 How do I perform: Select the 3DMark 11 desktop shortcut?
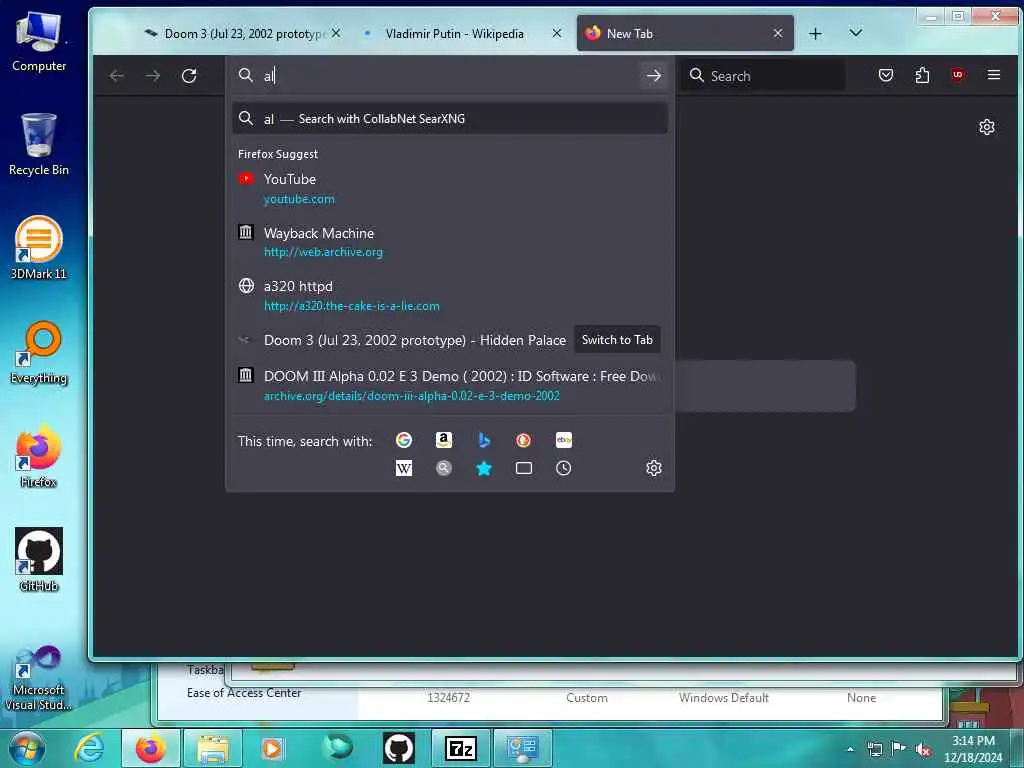pos(39,248)
